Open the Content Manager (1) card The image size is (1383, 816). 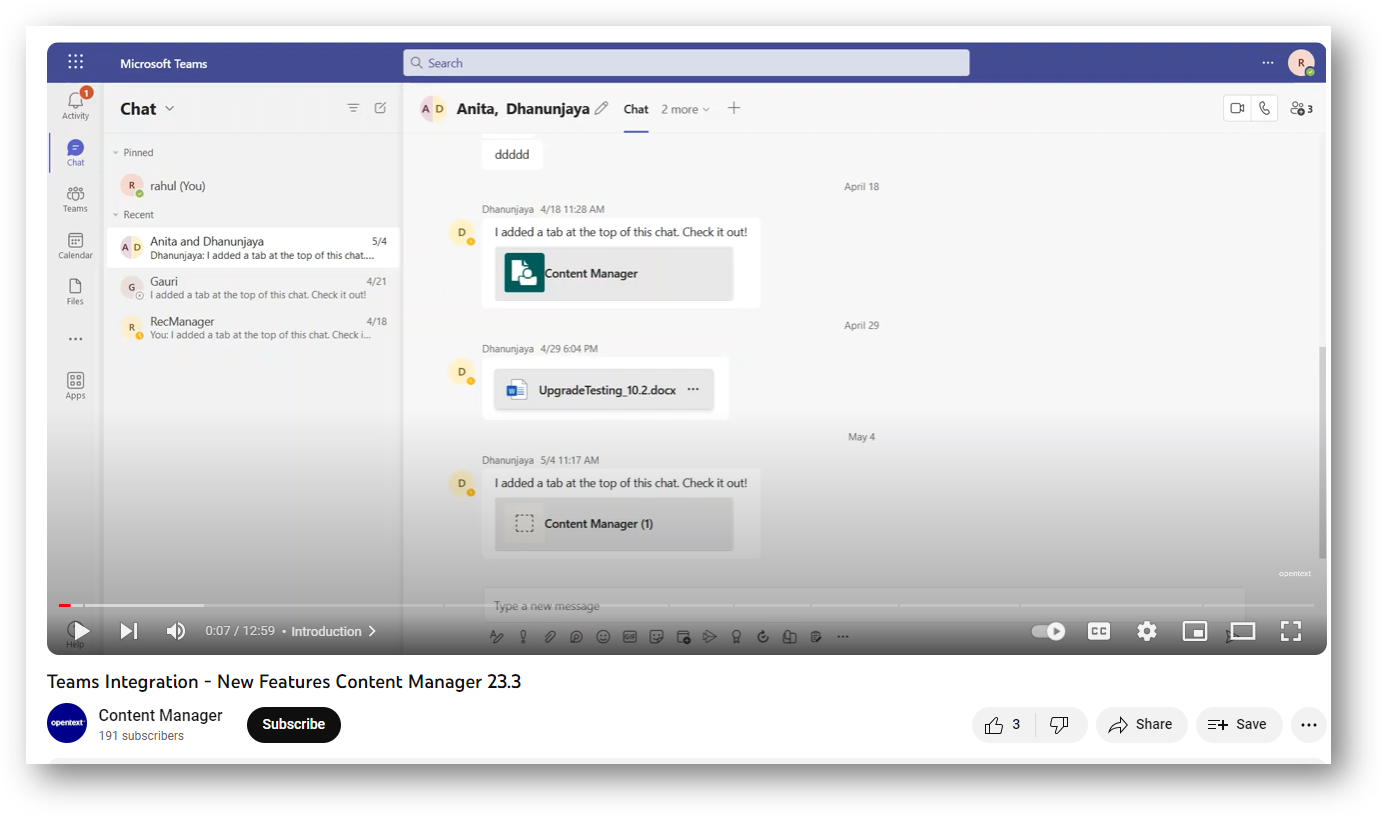[x=614, y=524]
